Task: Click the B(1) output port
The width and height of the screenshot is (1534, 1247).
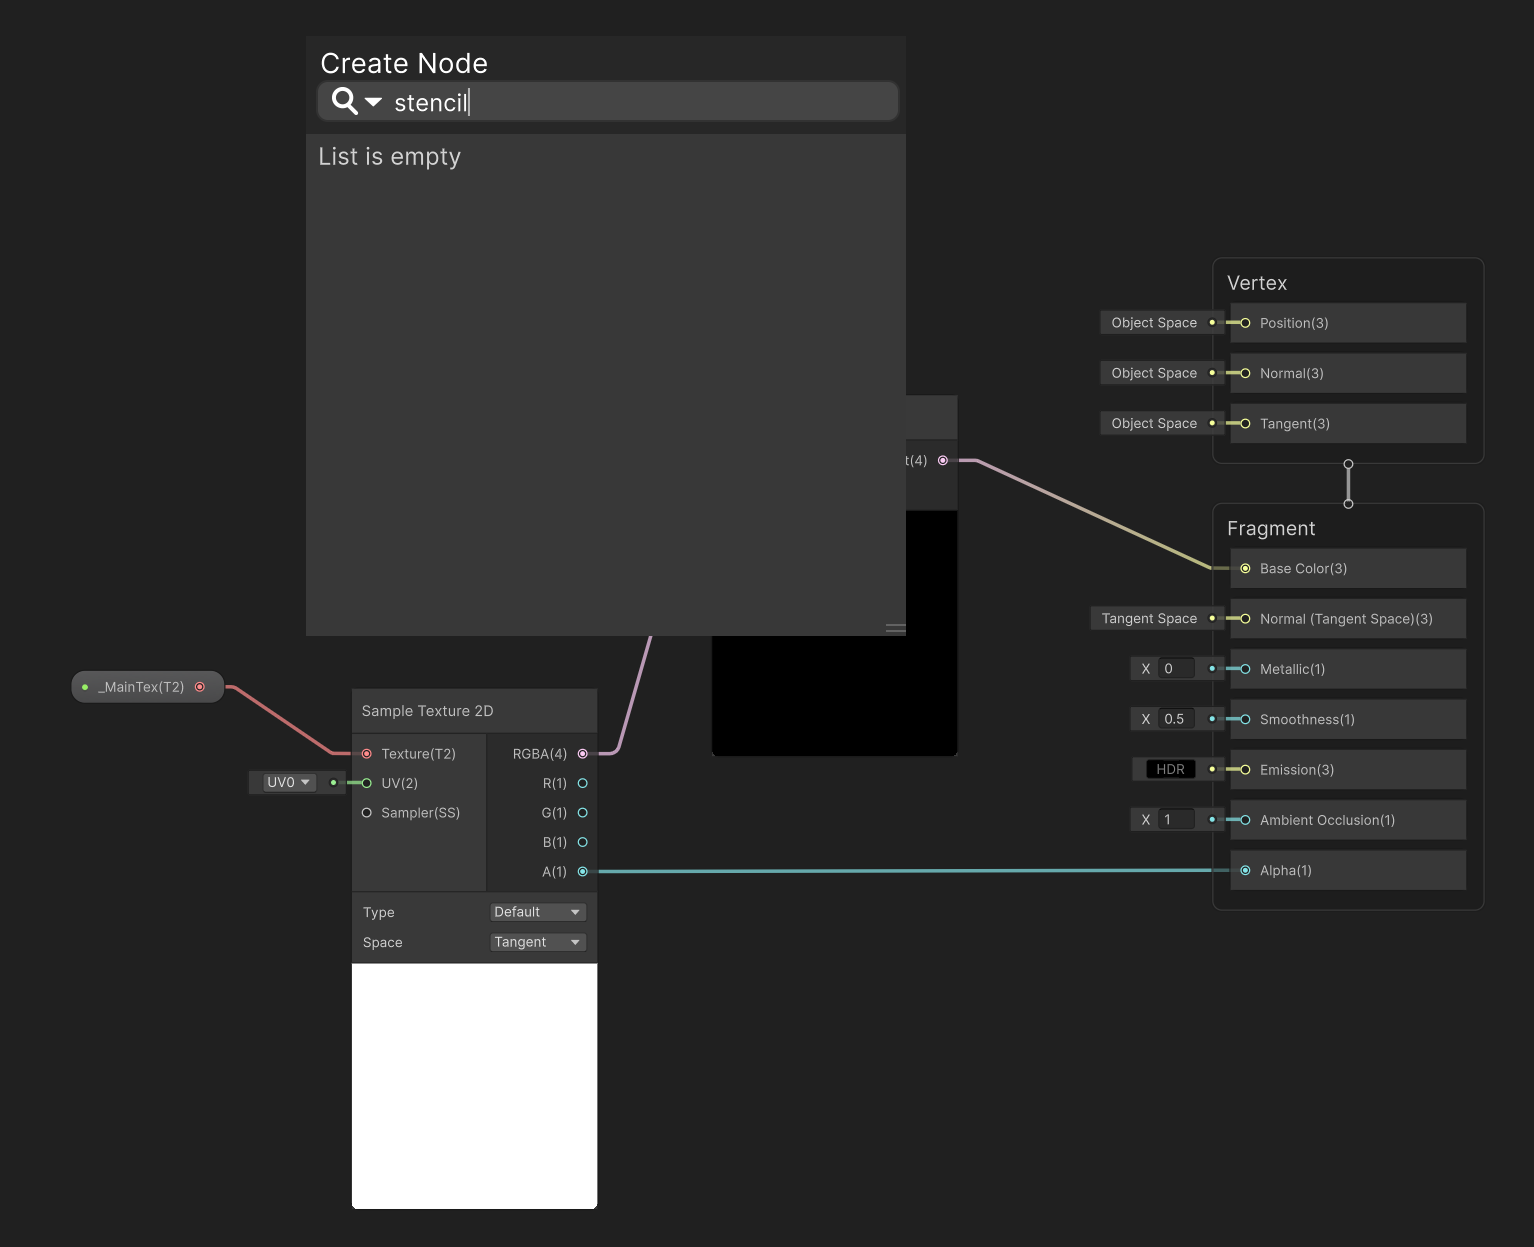Action: (583, 842)
